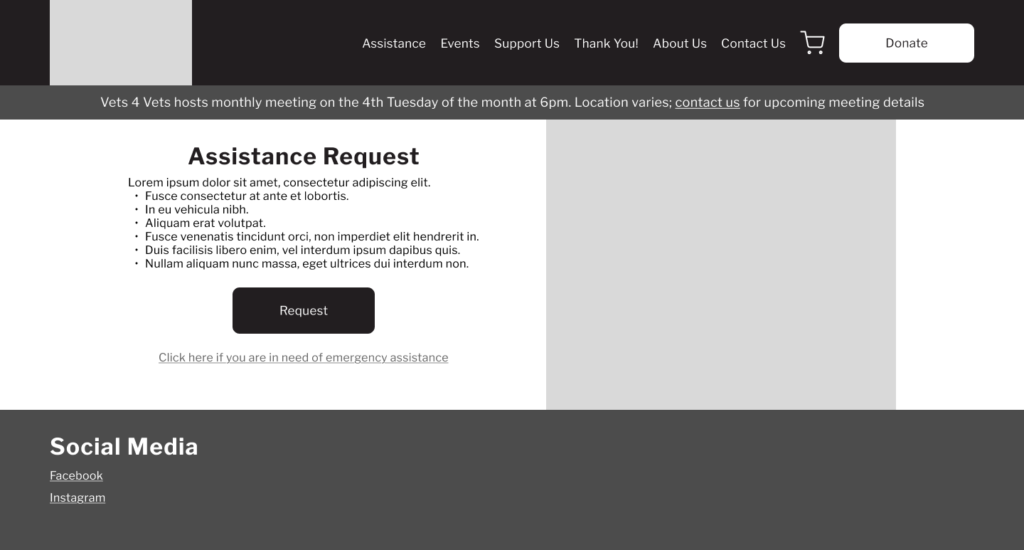Click the Aliquam erat volutpat bullet item
The width and height of the screenshot is (1024, 550).
204,223
